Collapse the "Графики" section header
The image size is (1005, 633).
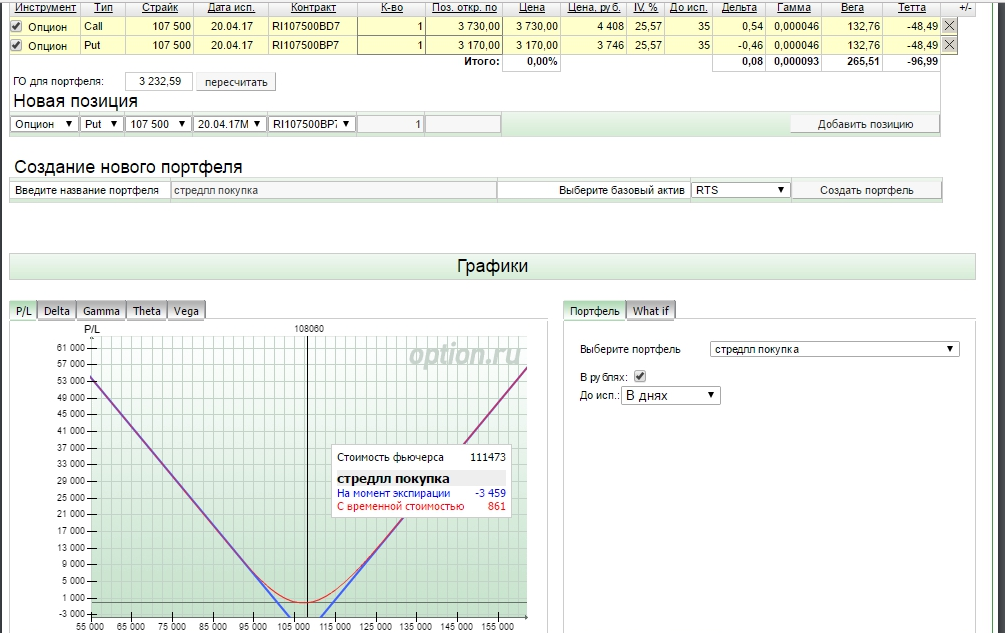click(492, 266)
